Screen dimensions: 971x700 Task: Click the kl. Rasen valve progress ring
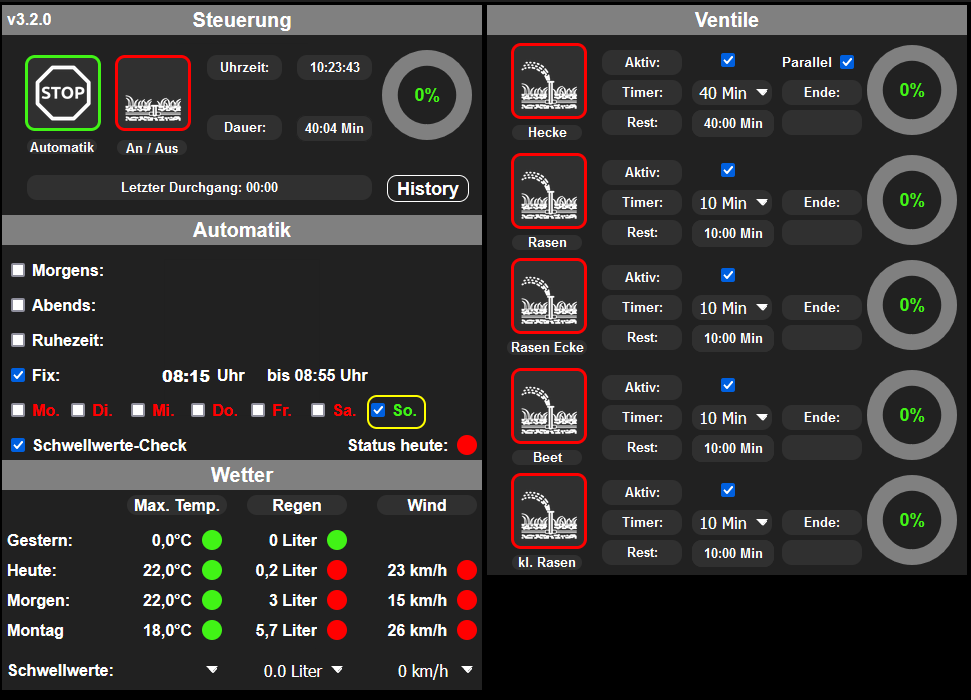pos(912,520)
